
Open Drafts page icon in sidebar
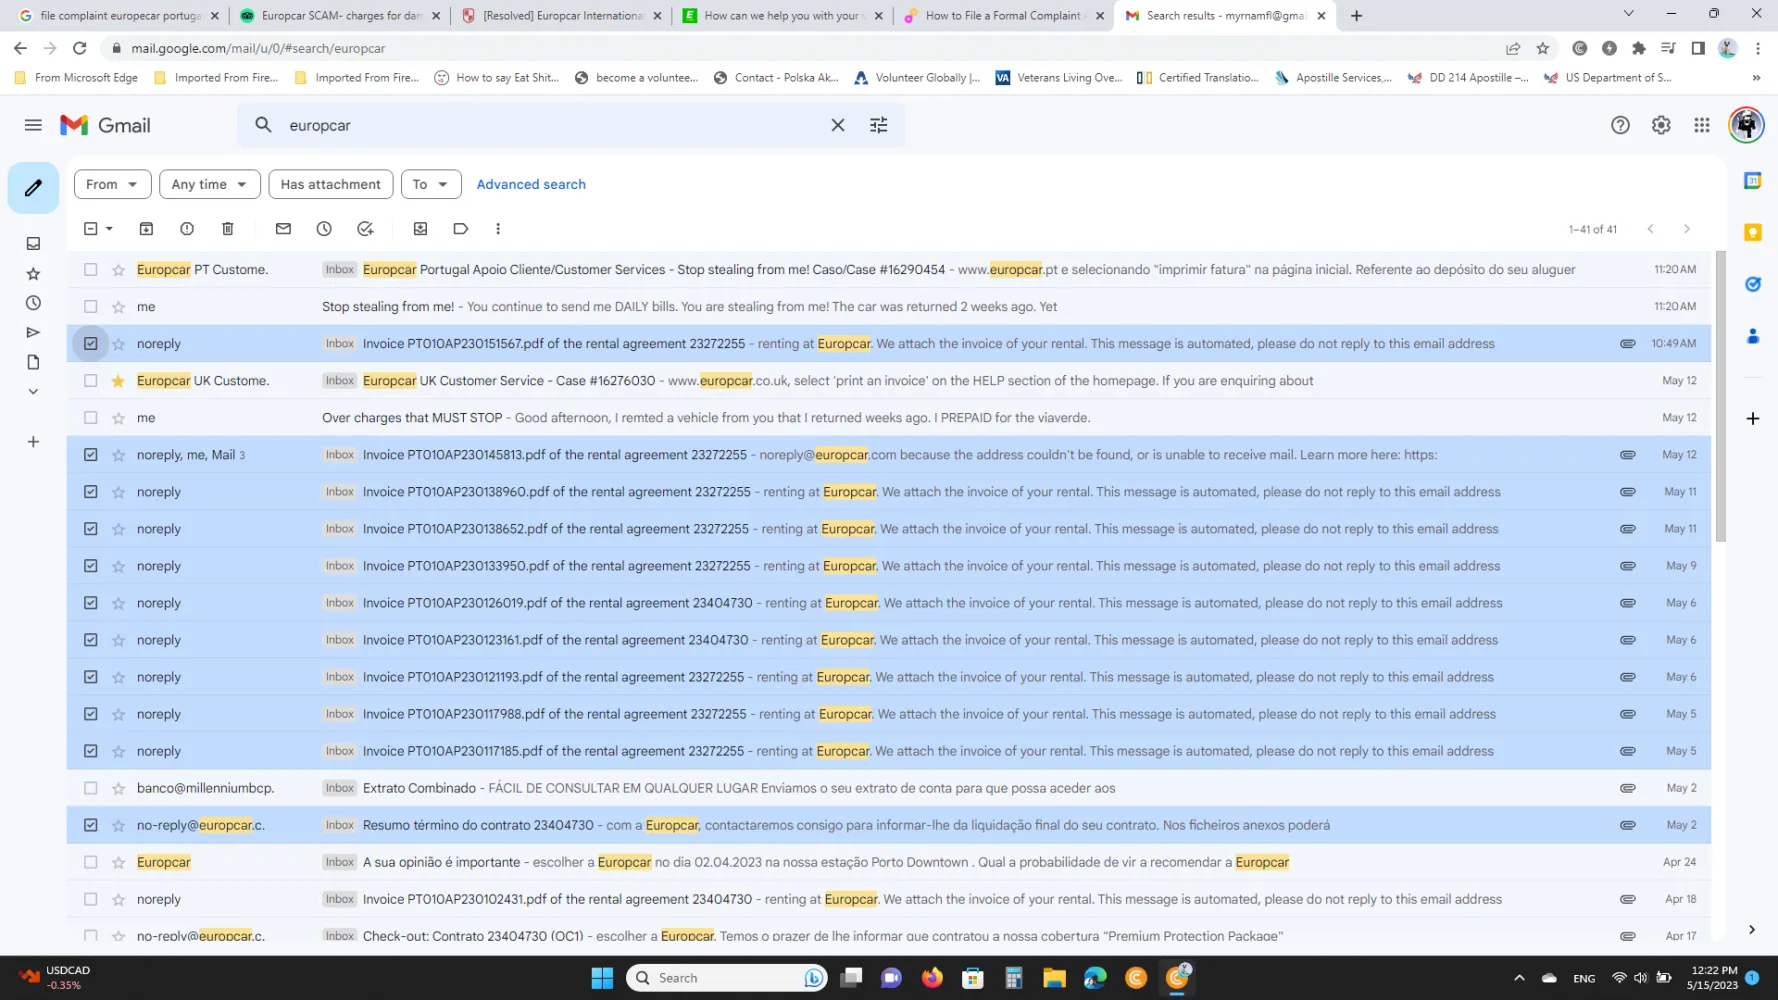[x=33, y=362]
